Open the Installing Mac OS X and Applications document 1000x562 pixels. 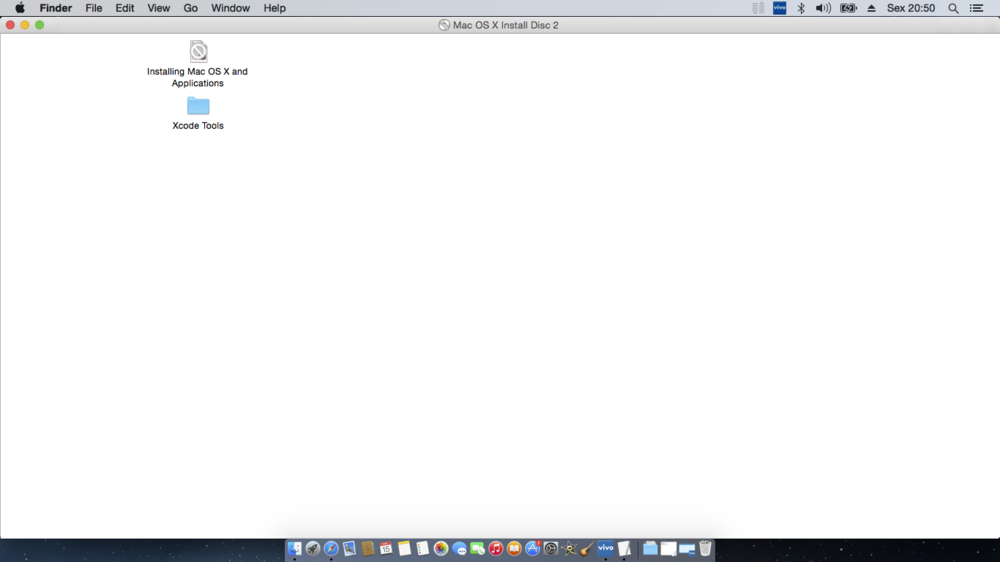pyautogui.click(x=198, y=52)
